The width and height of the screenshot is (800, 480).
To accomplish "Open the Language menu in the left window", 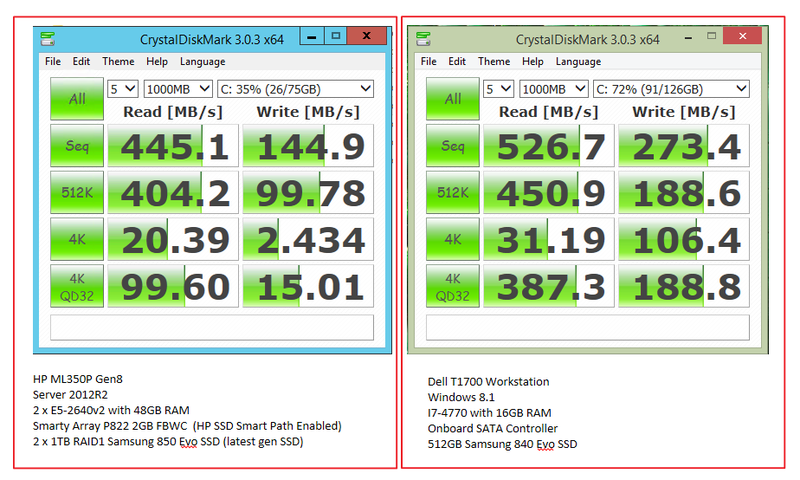I will (x=203, y=61).
